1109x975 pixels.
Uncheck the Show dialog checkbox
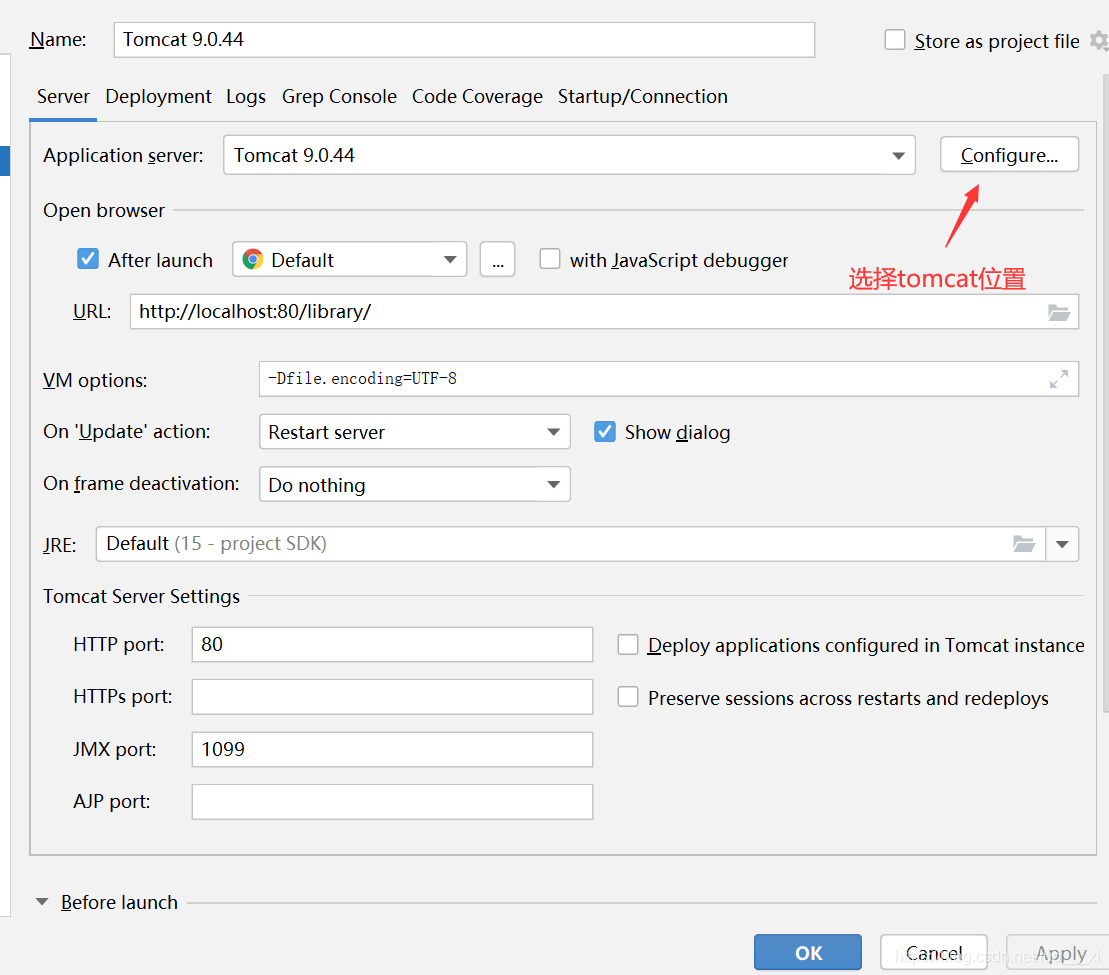tap(605, 431)
